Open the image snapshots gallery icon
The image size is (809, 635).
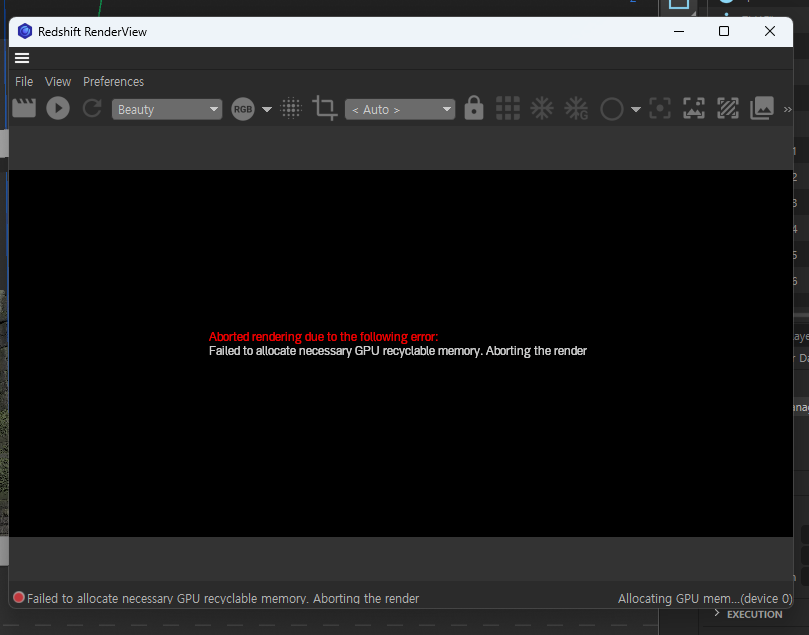tap(762, 108)
